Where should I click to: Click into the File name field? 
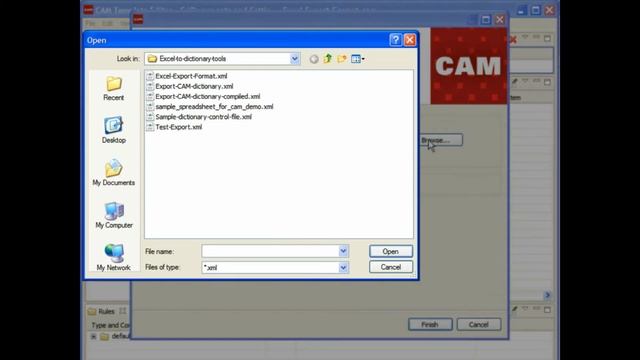pos(270,251)
